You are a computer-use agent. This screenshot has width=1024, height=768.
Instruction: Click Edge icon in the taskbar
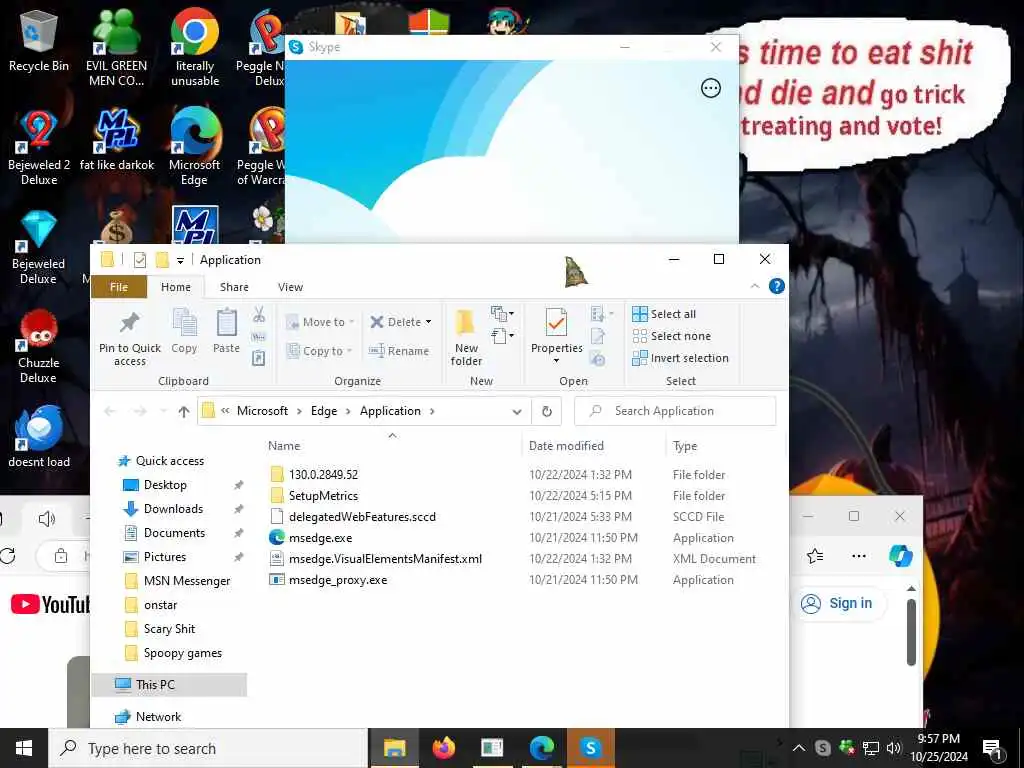point(541,748)
